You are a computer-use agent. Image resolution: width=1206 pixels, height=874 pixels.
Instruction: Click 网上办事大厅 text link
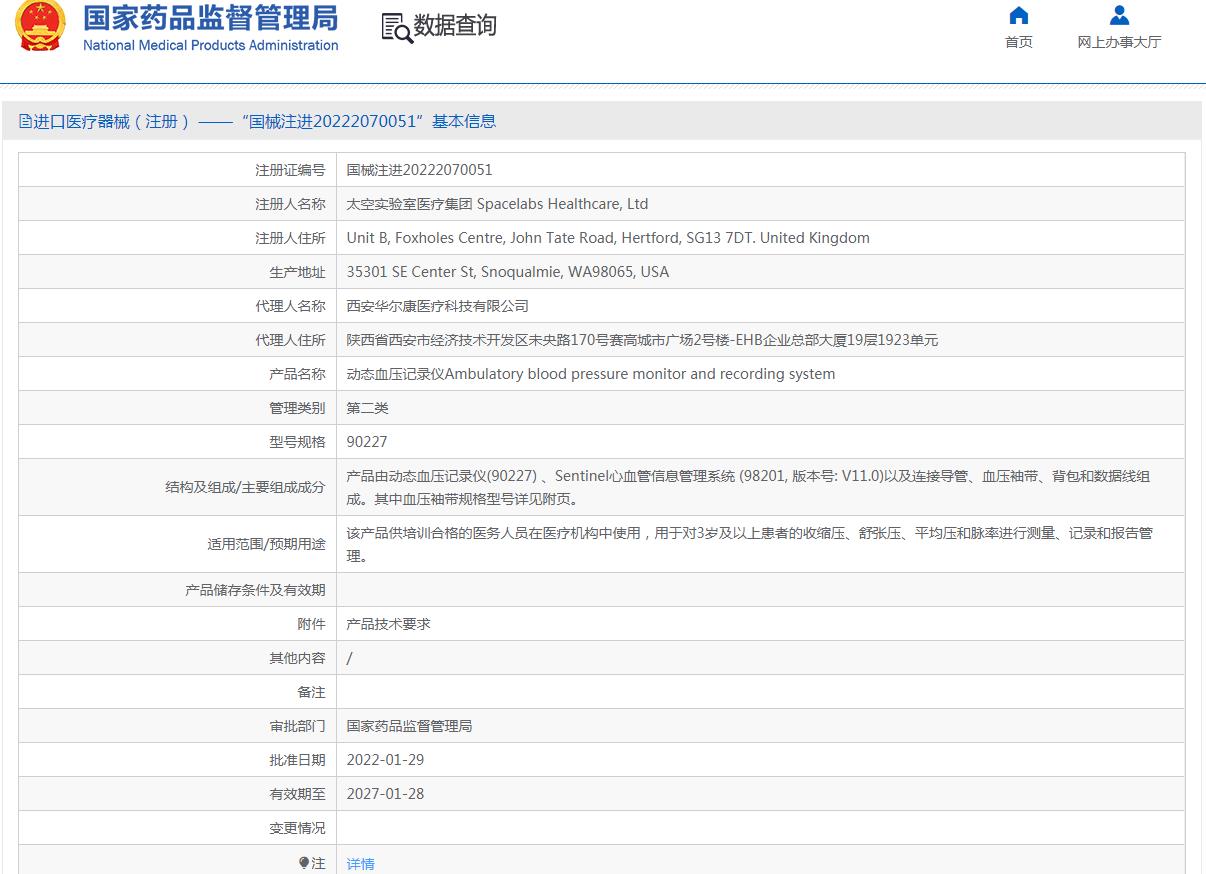[x=1119, y=42]
